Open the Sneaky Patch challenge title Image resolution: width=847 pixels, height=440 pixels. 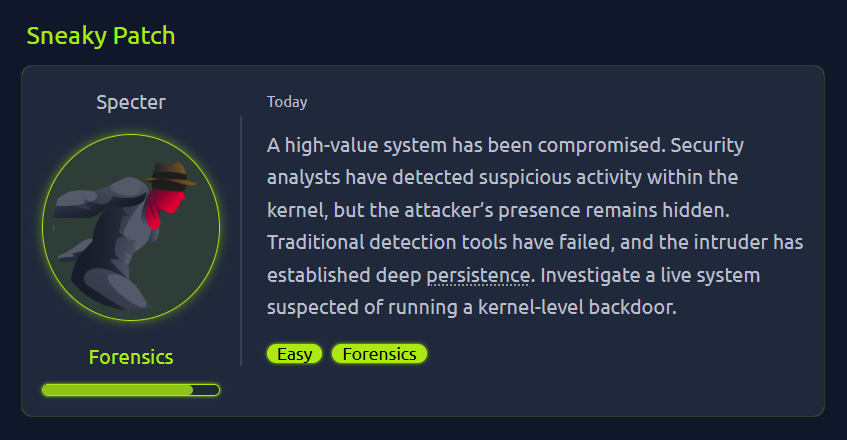[100, 37]
